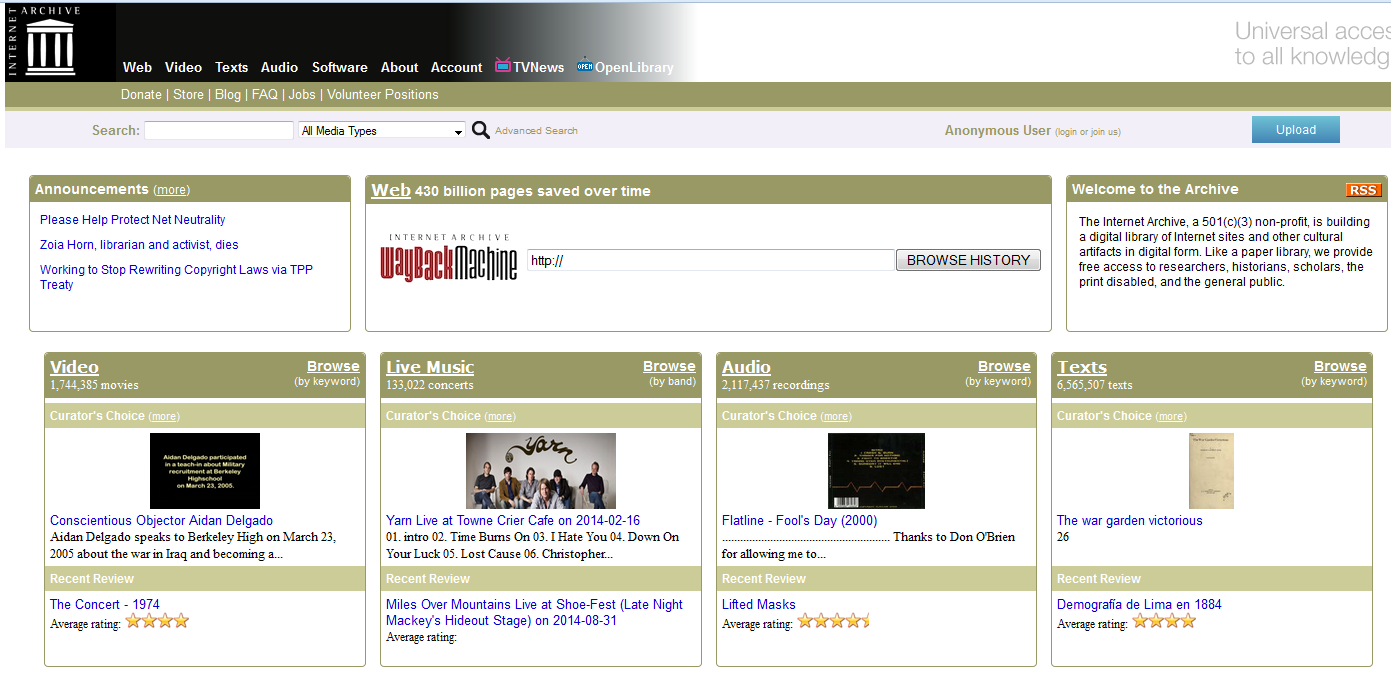Image resolution: width=1391 pixels, height=693 pixels.
Task: Click the Yarn band photo thumbnail
Action: (x=541, y=471)
